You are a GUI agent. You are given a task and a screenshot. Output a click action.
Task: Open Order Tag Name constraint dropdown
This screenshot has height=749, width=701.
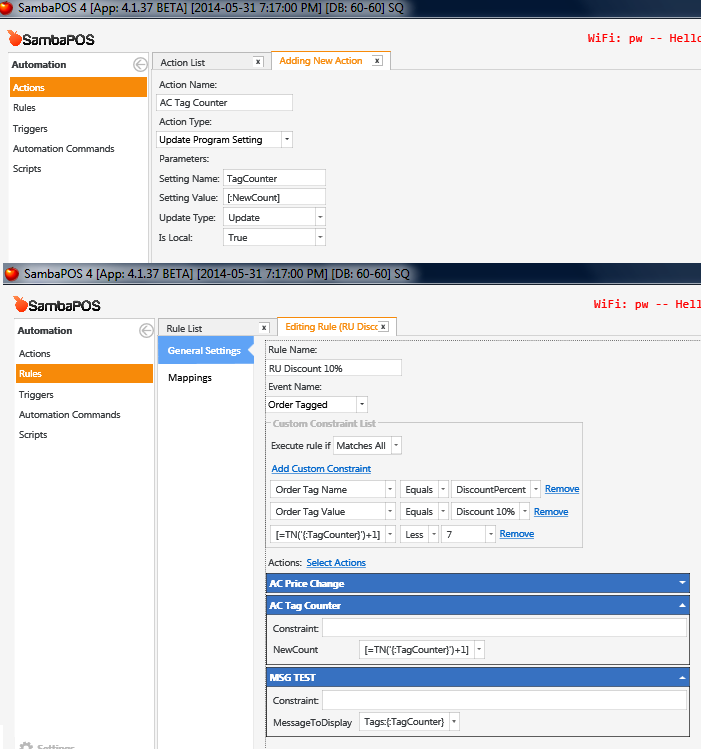390,490
